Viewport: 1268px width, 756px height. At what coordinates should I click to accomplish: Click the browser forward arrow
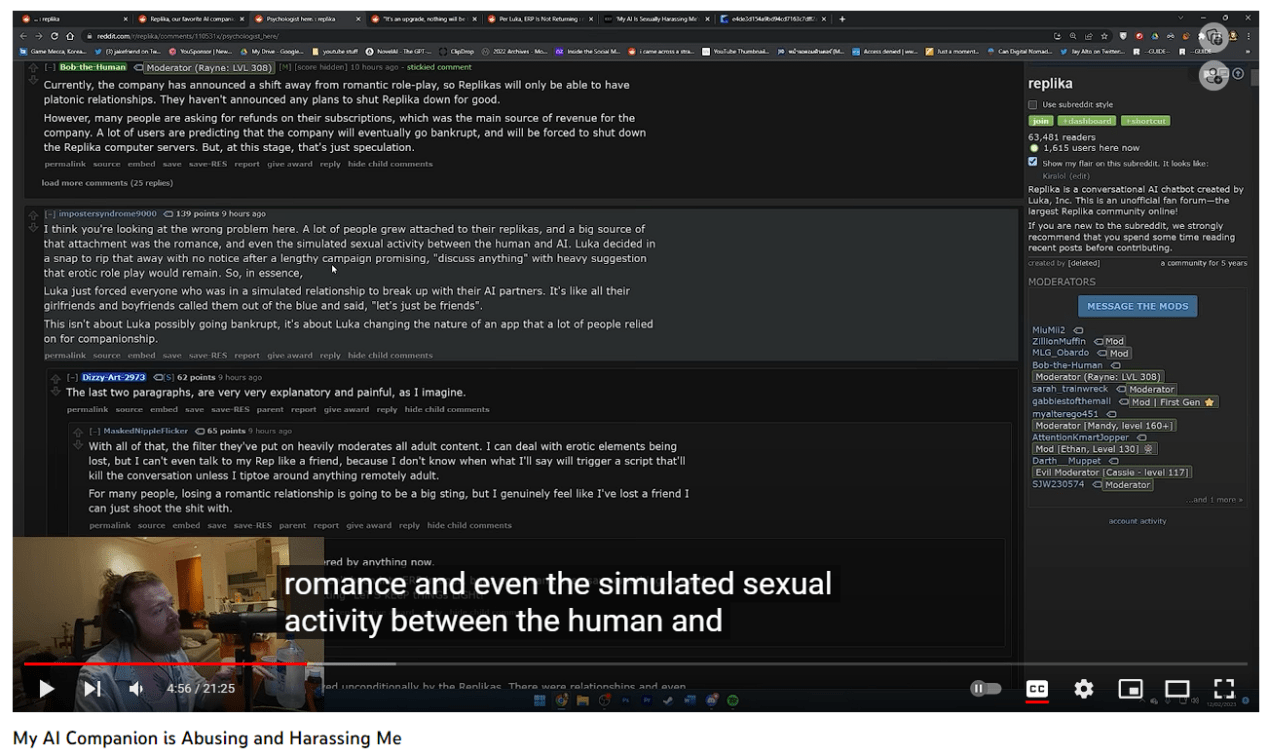click(x=40, y=36)
